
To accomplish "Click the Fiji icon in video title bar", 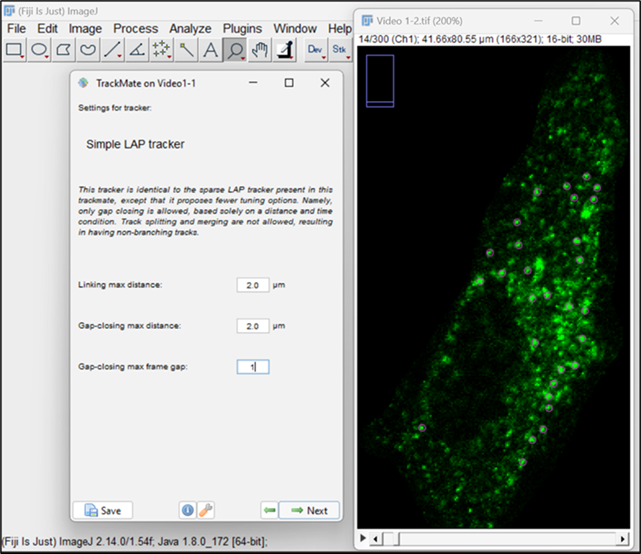I will pos(368,20).
